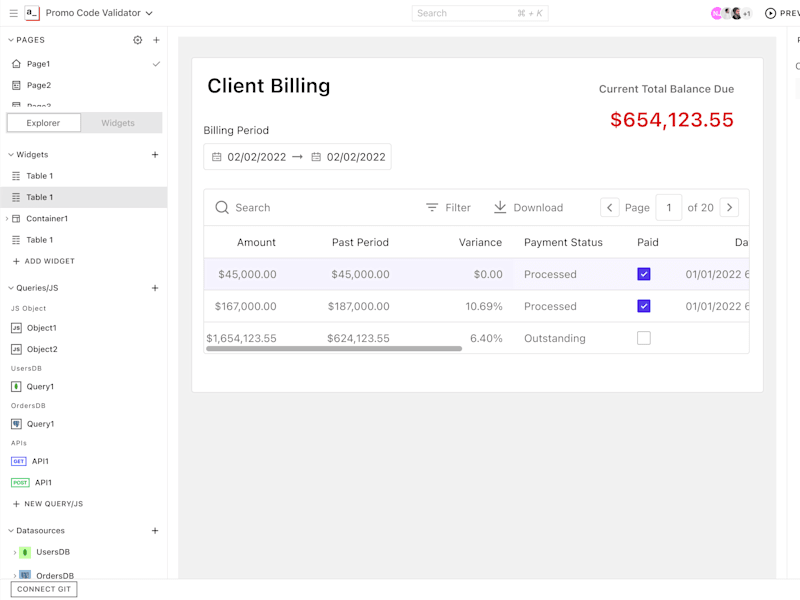Click the table horizontal scrollbar

[x=334, y=349]
